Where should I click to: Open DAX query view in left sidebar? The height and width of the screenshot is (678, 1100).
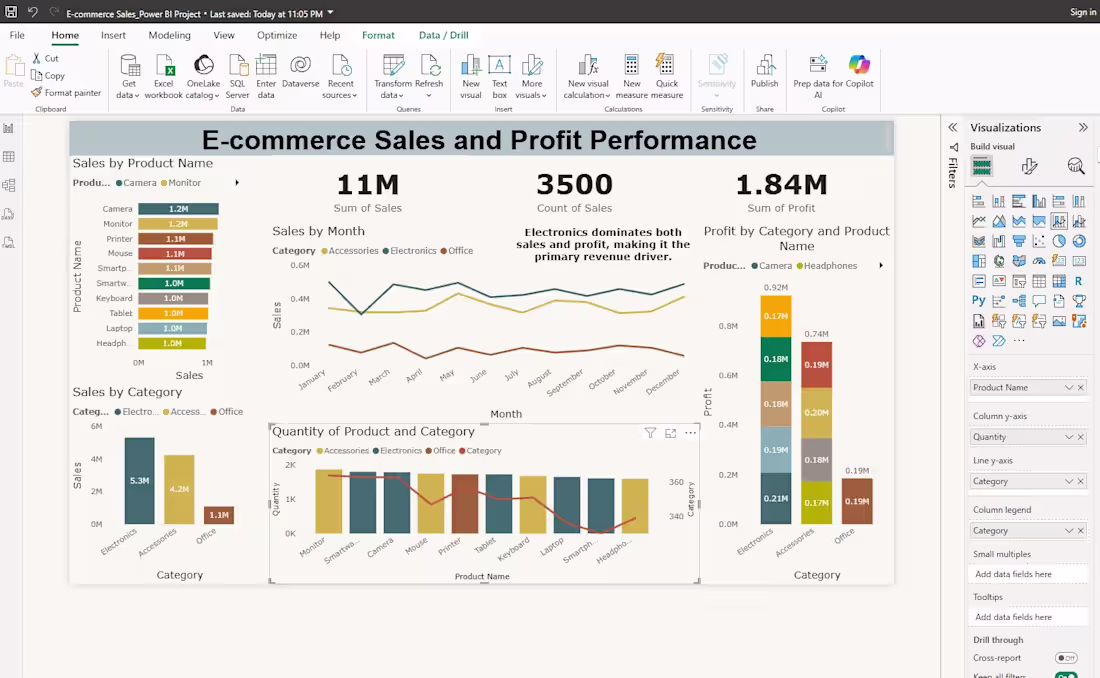pos(9,214)
